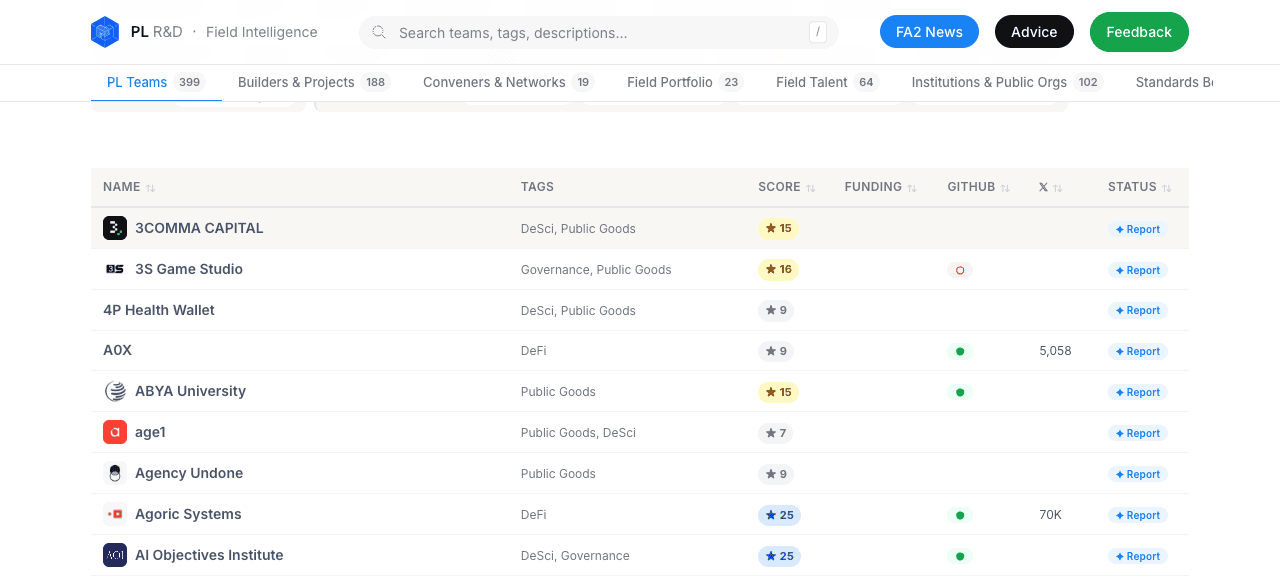Image resolution: width=1280 pixels, height=577 pixels.
Task: Click the red GitHub indicator for 3S Game Studio
Action: tap(960, 270)
